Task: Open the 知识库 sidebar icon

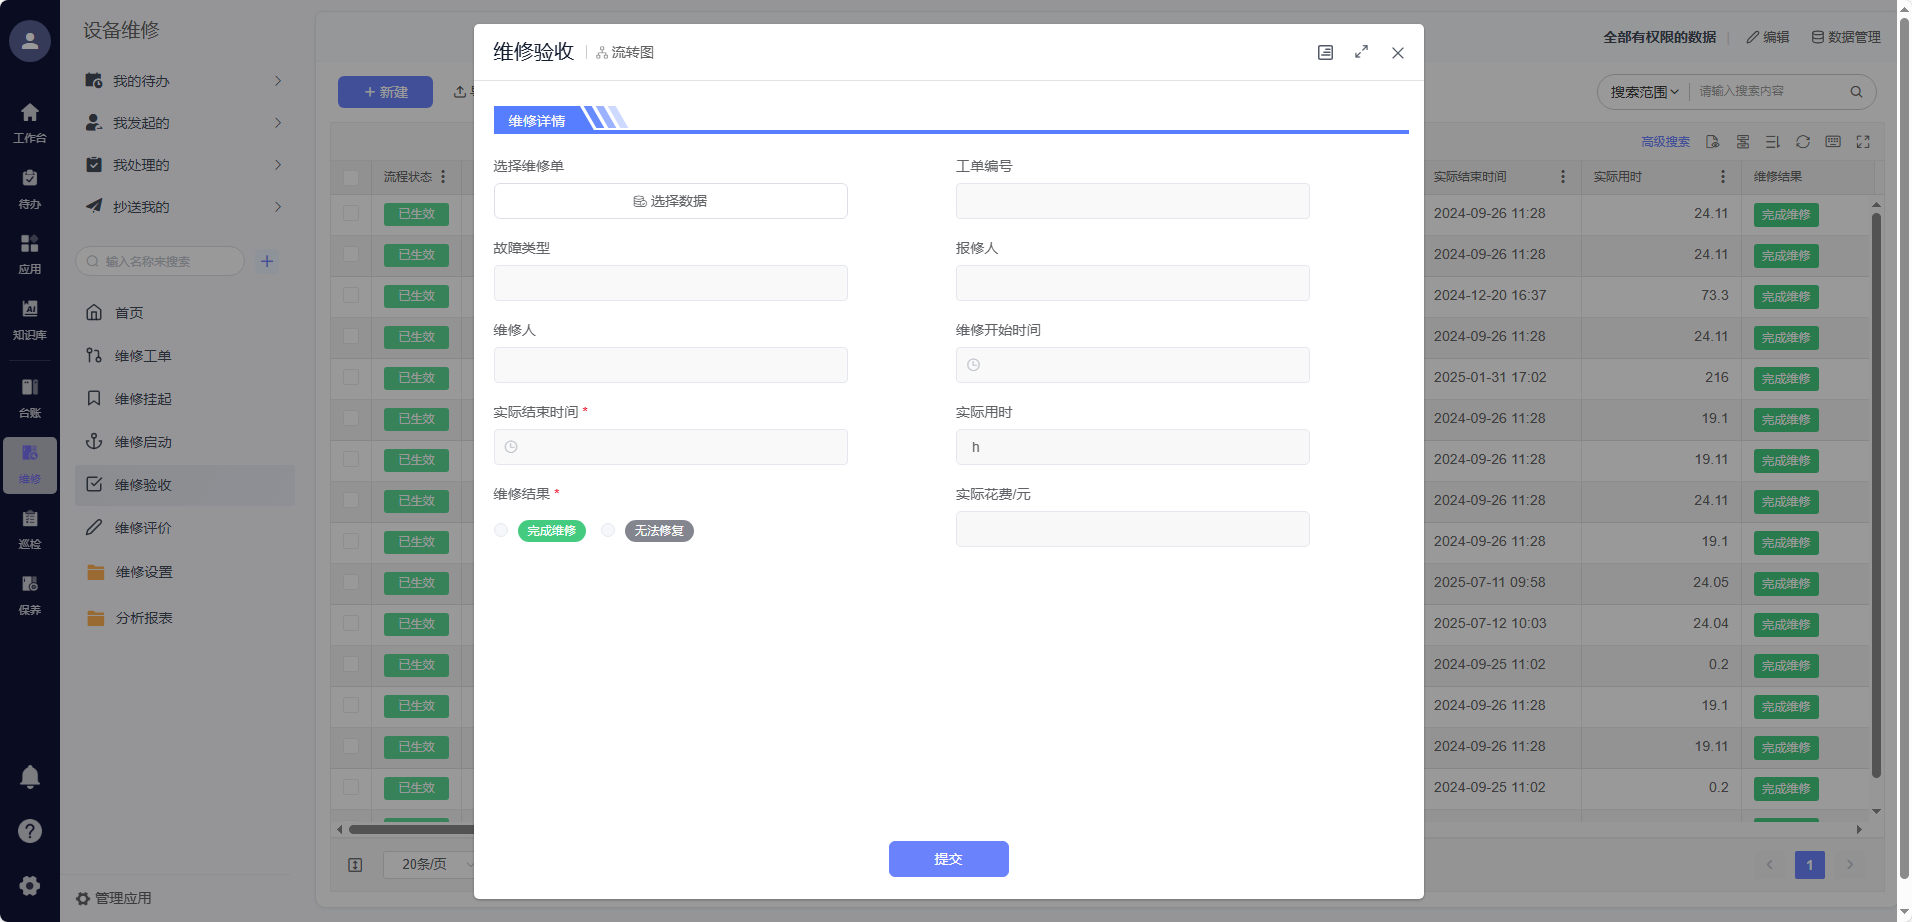Action: pyautogui.click(x=30, y=318)
